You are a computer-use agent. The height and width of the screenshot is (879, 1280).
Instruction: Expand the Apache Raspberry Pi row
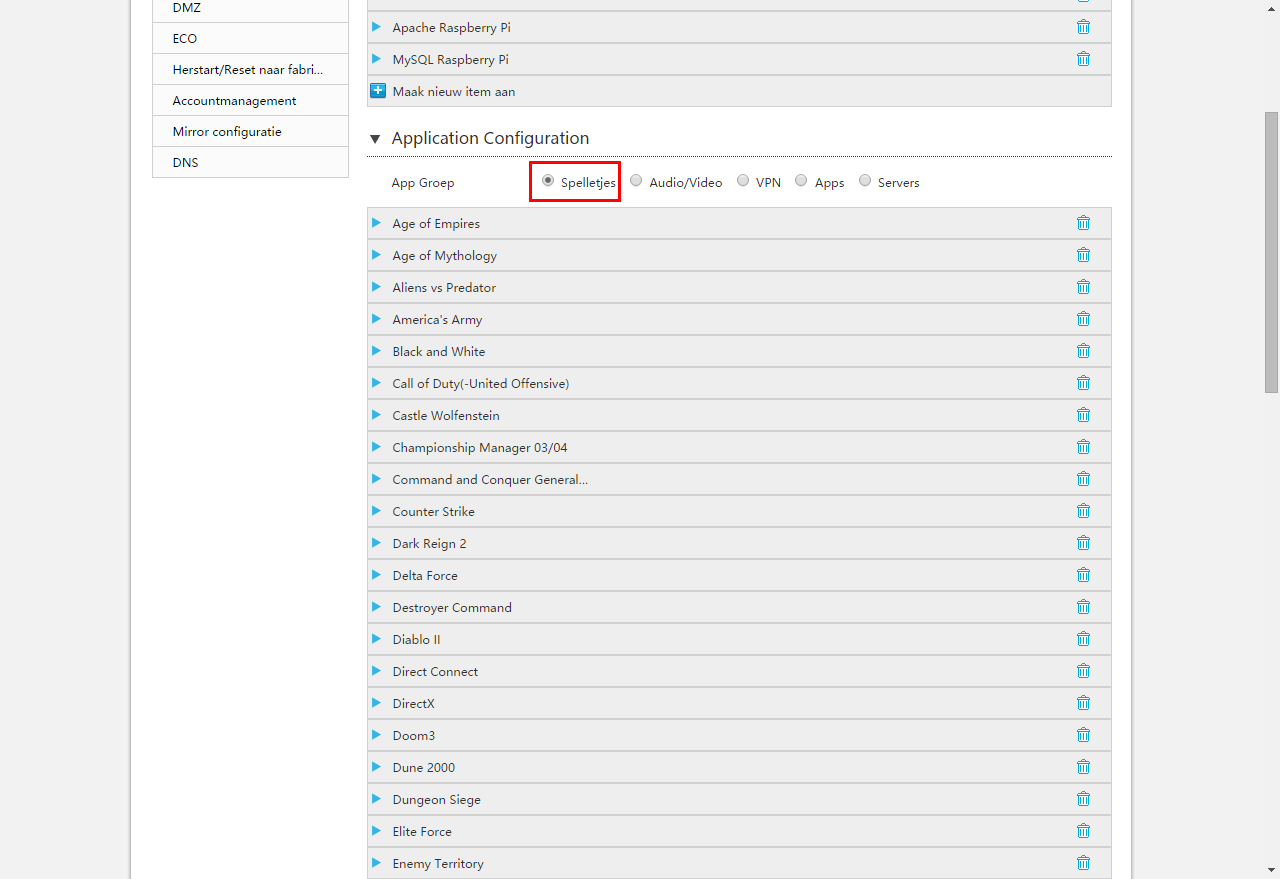tap(377, 27)
